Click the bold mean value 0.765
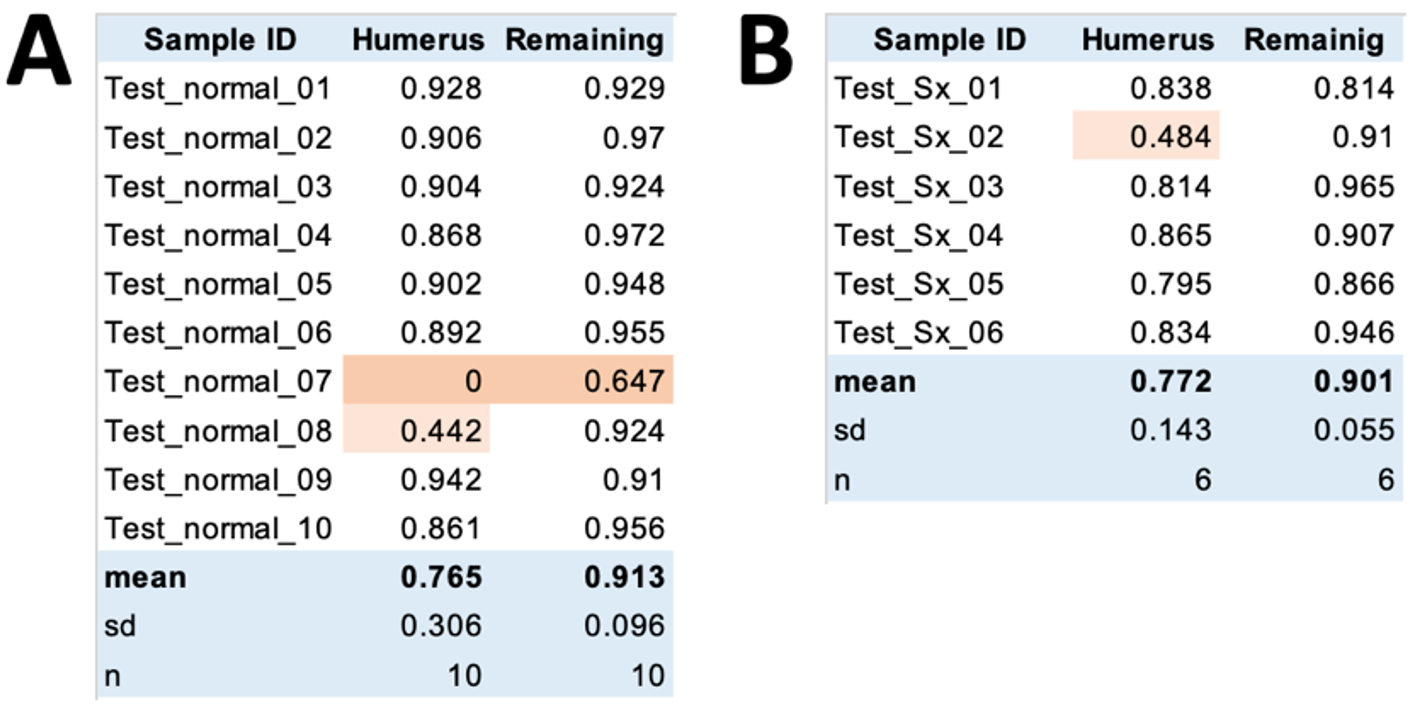The width and height of the screenshot is (1424, 718). click(x=441, y=577)
